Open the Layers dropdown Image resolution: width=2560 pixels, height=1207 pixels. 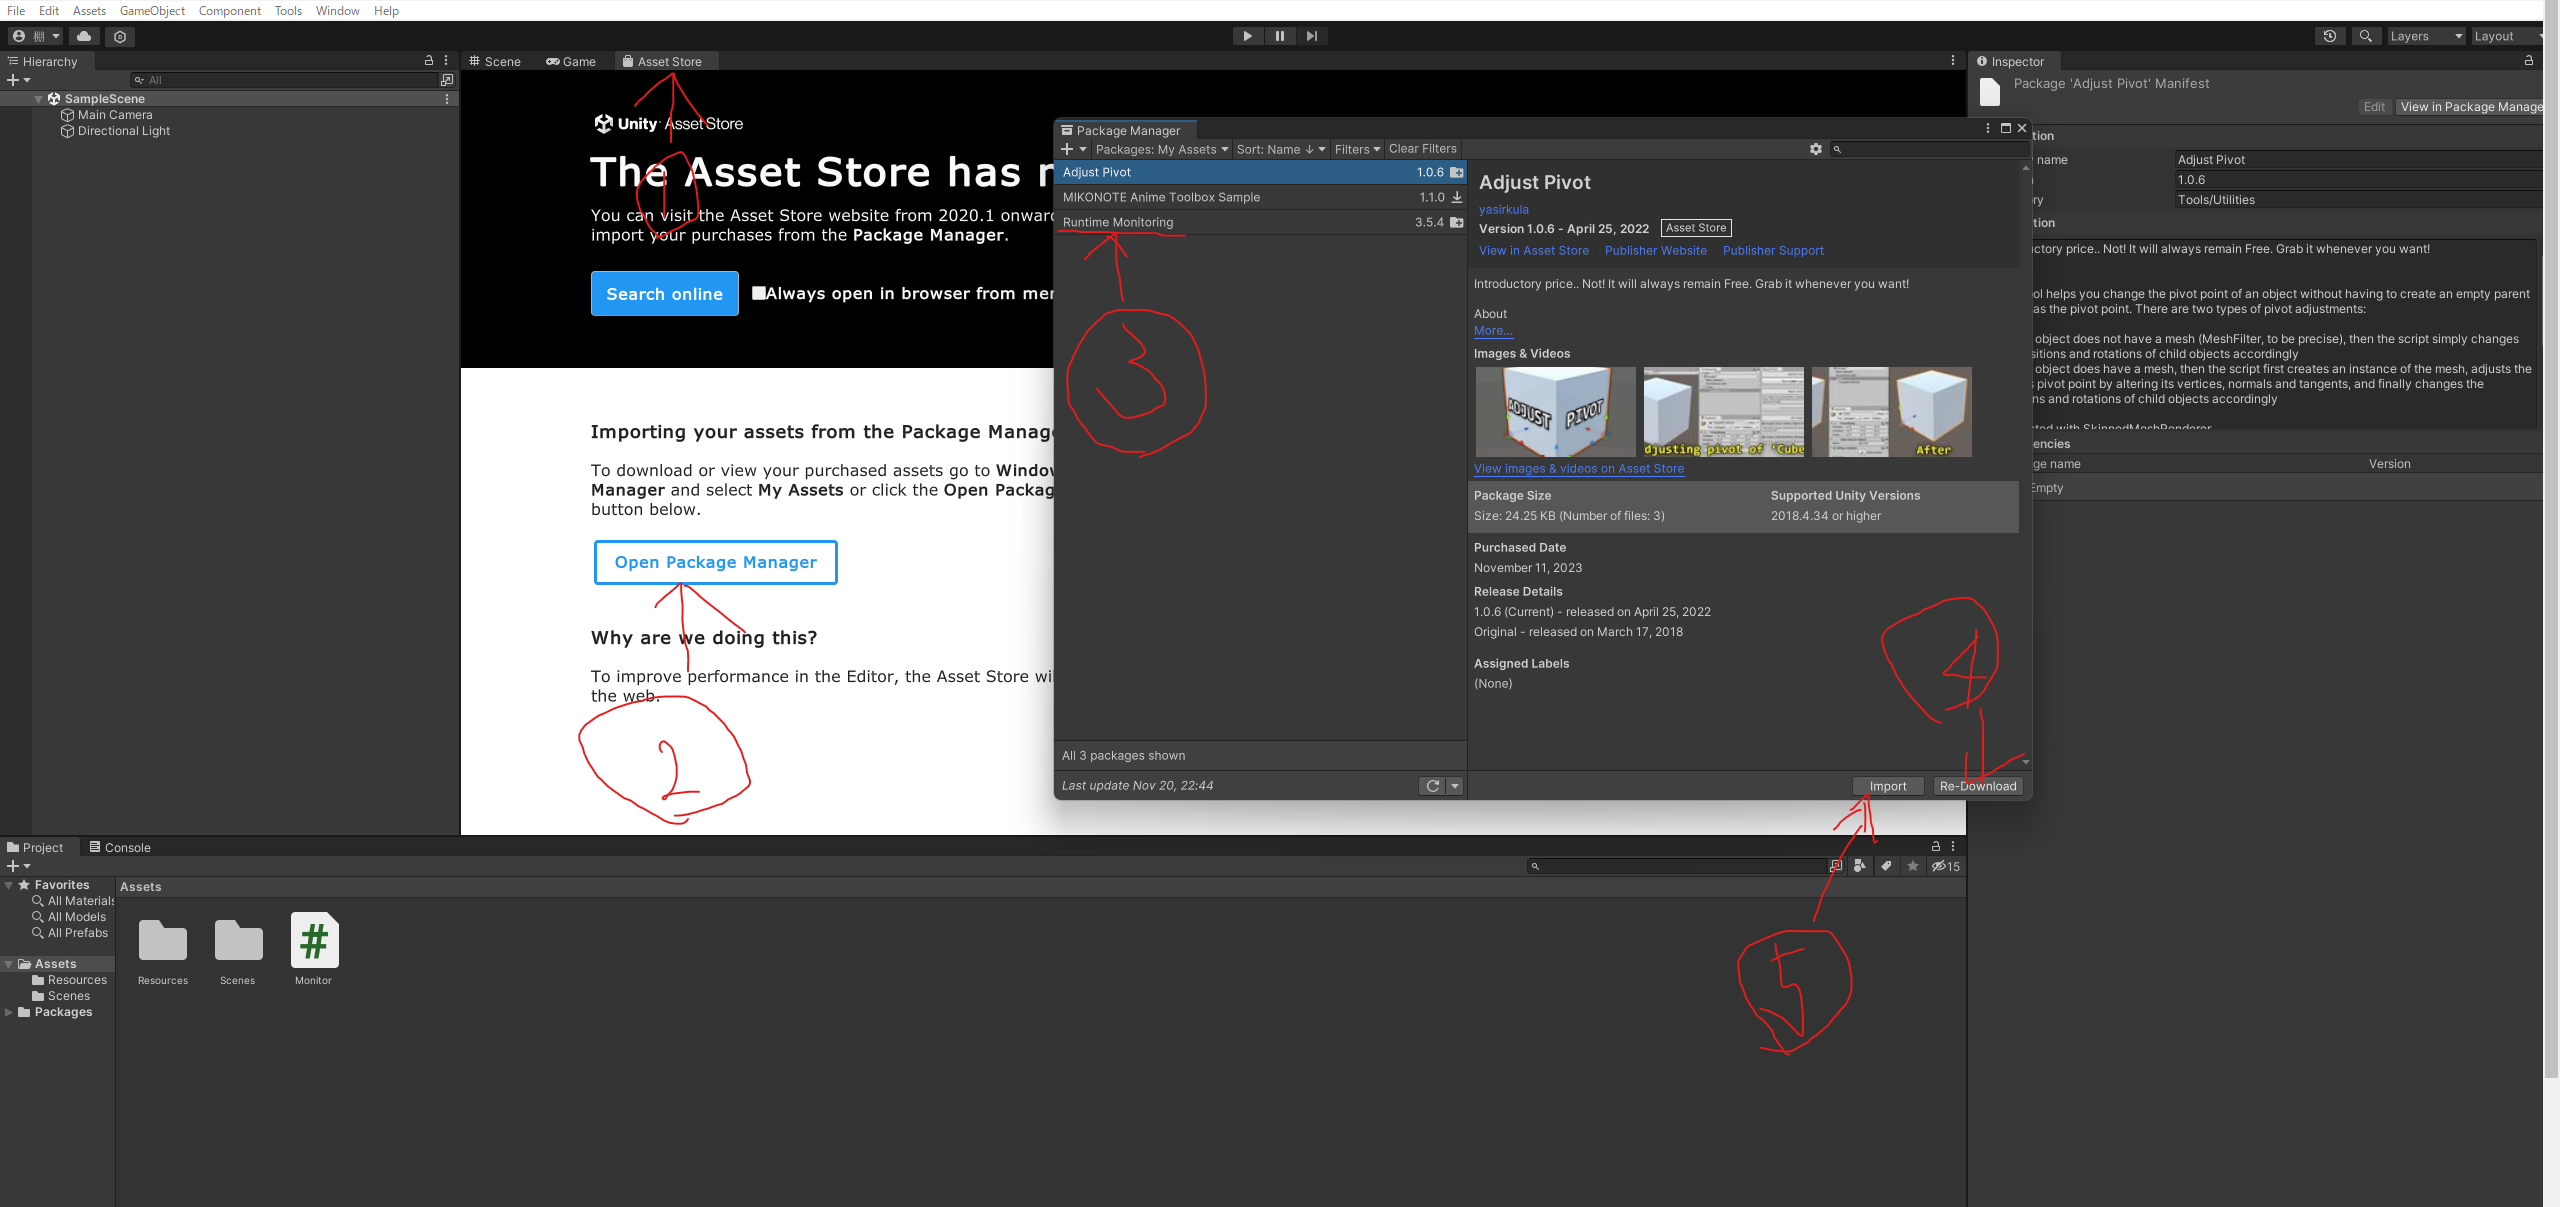click(x=2425, y=36)
